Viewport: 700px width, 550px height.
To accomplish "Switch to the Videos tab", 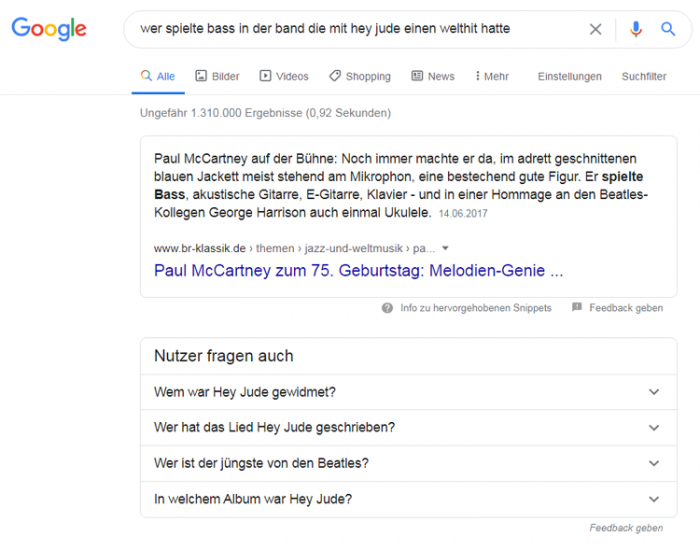I will (284, 76).
